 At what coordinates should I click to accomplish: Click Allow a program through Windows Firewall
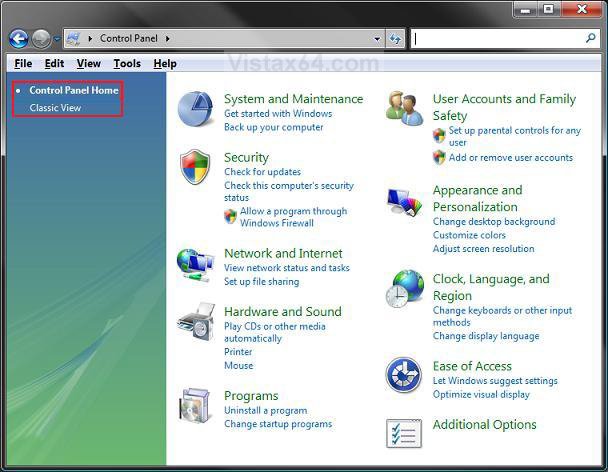coord(293,217)
